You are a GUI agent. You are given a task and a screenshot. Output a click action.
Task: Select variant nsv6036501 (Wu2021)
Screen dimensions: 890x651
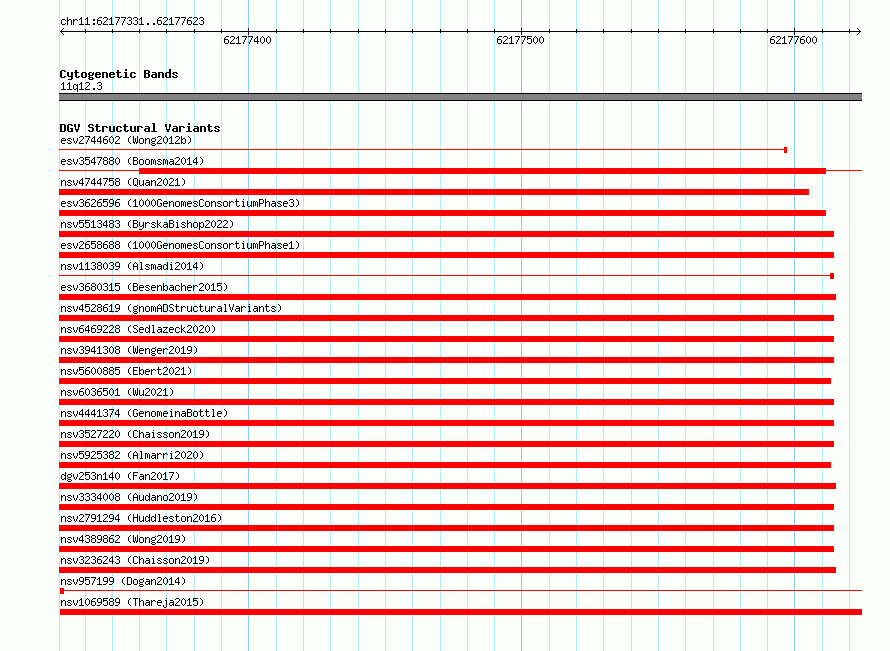pos(117,392)
